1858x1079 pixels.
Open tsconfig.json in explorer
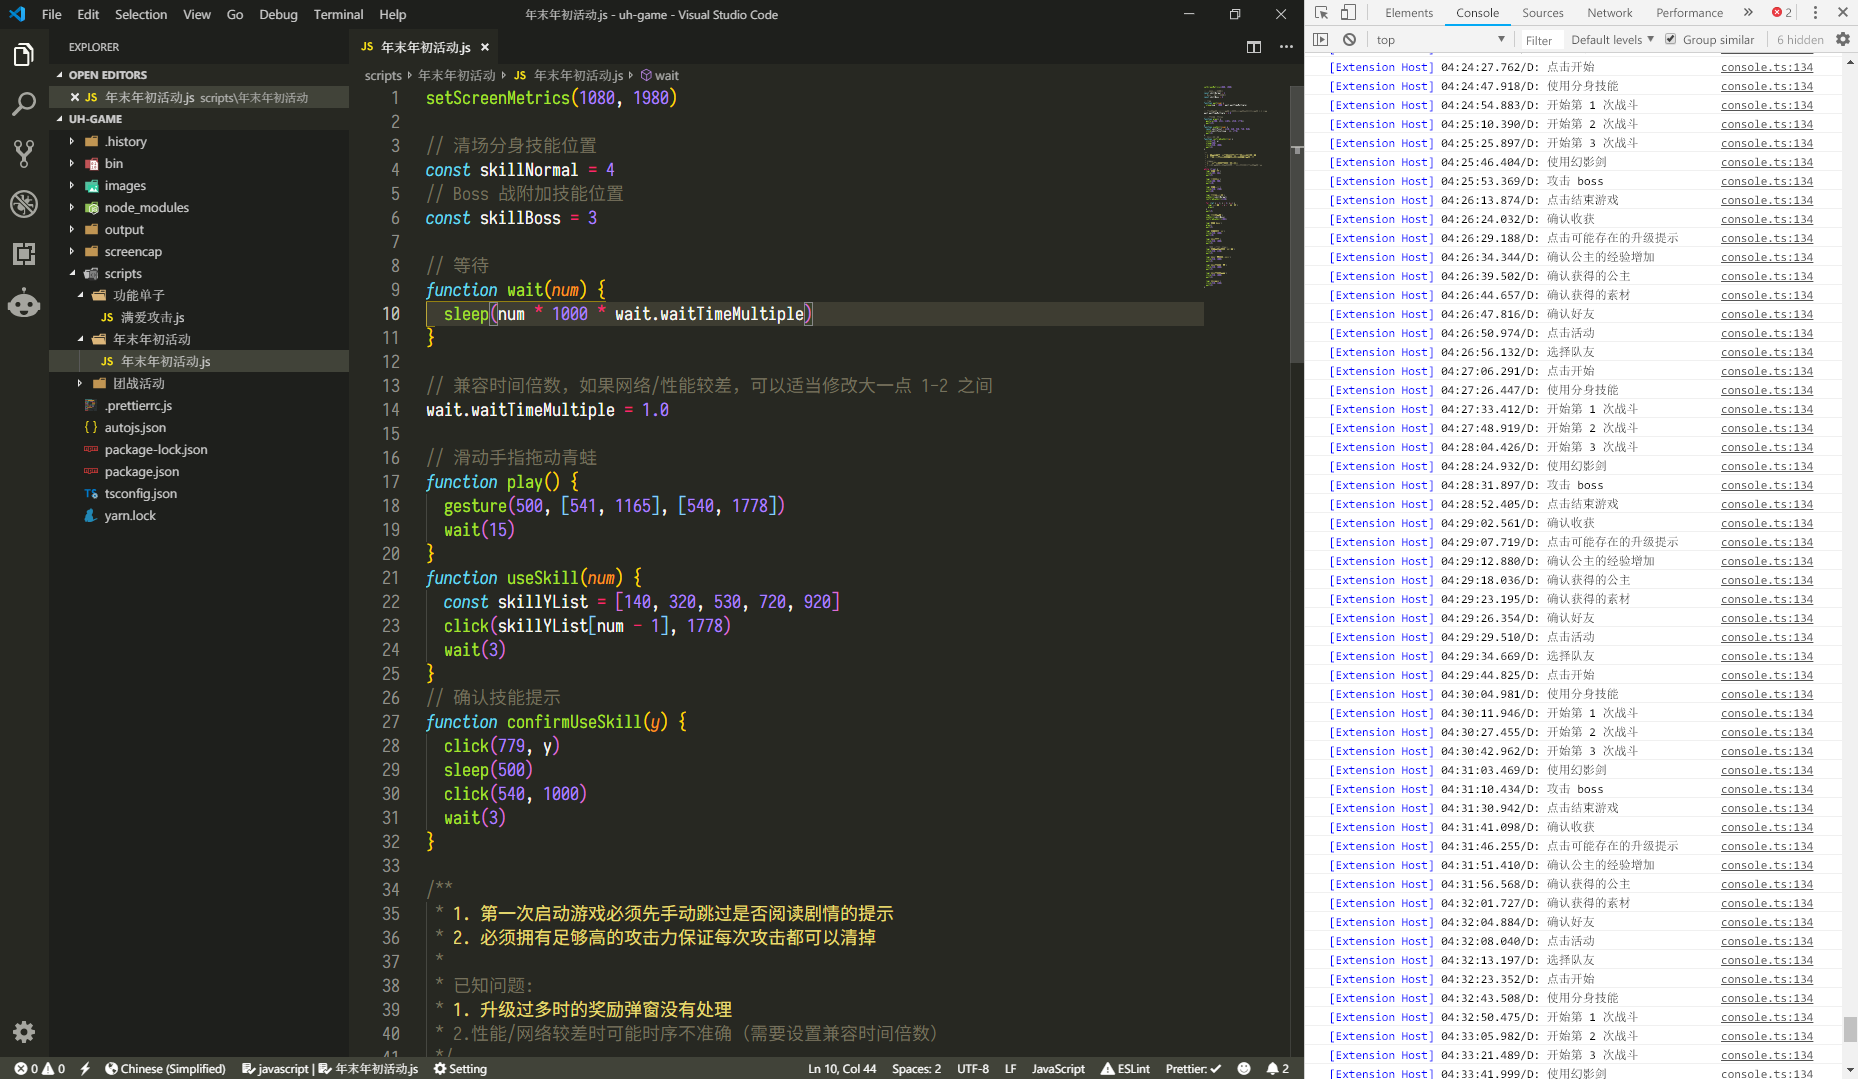(140, 493)
